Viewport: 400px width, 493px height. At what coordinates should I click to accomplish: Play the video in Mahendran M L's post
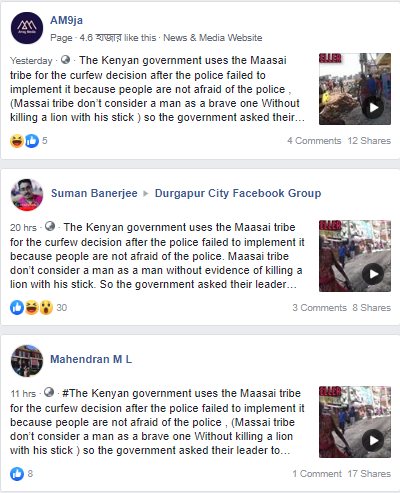(373, 440)
